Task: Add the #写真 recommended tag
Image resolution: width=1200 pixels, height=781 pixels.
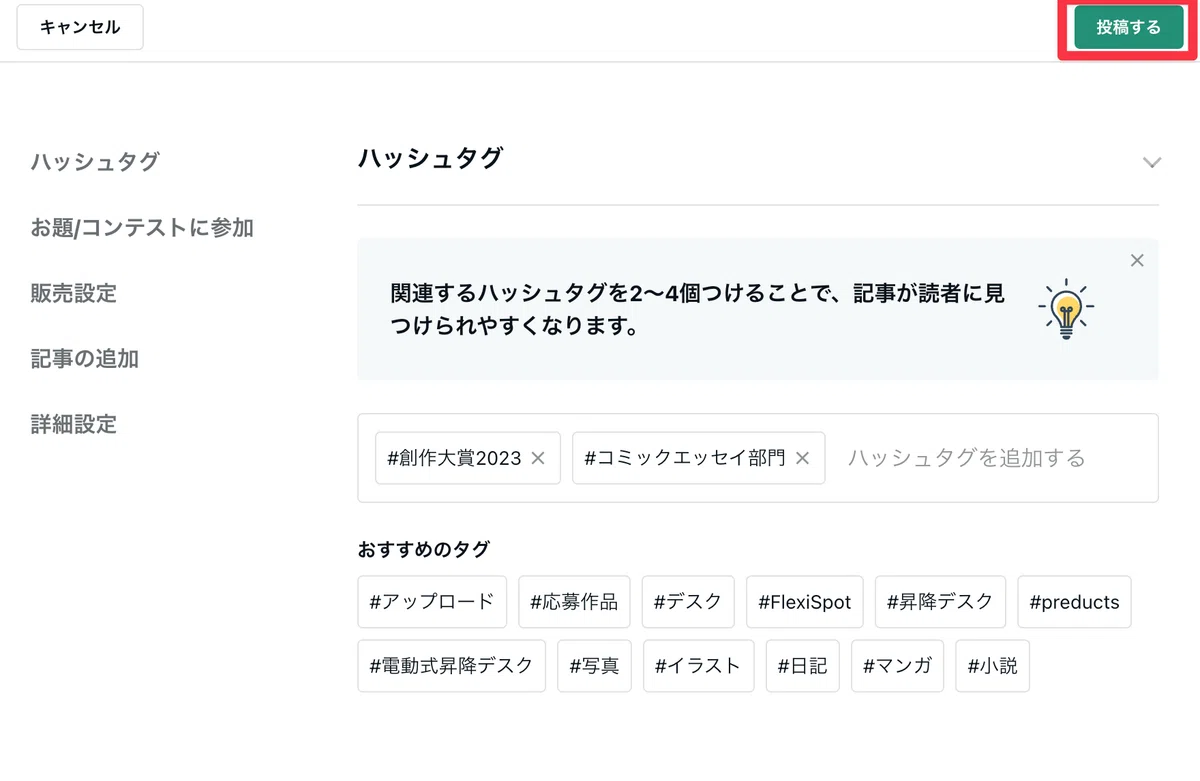Action: pos(595,666)
